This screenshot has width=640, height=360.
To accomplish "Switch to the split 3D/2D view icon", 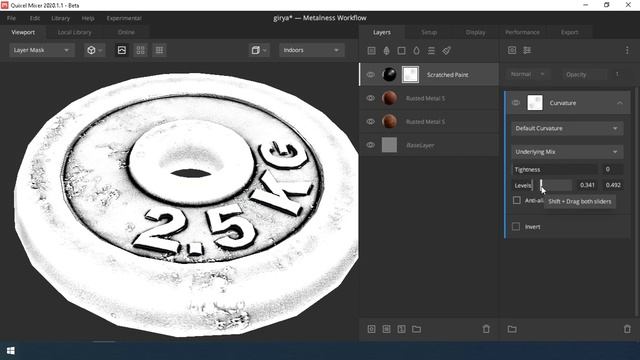I will pos(140,50).
